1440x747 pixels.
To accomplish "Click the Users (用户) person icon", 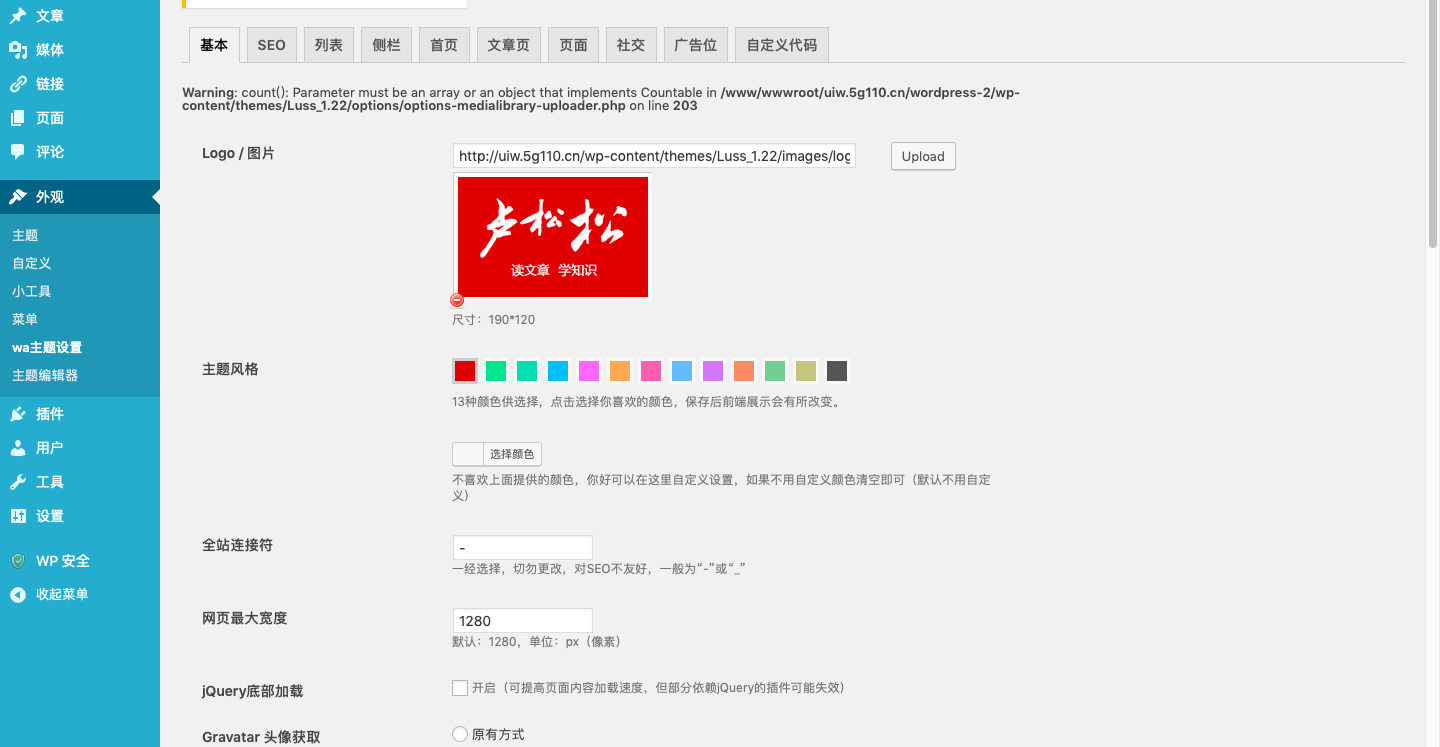I will tap(18, 448).
